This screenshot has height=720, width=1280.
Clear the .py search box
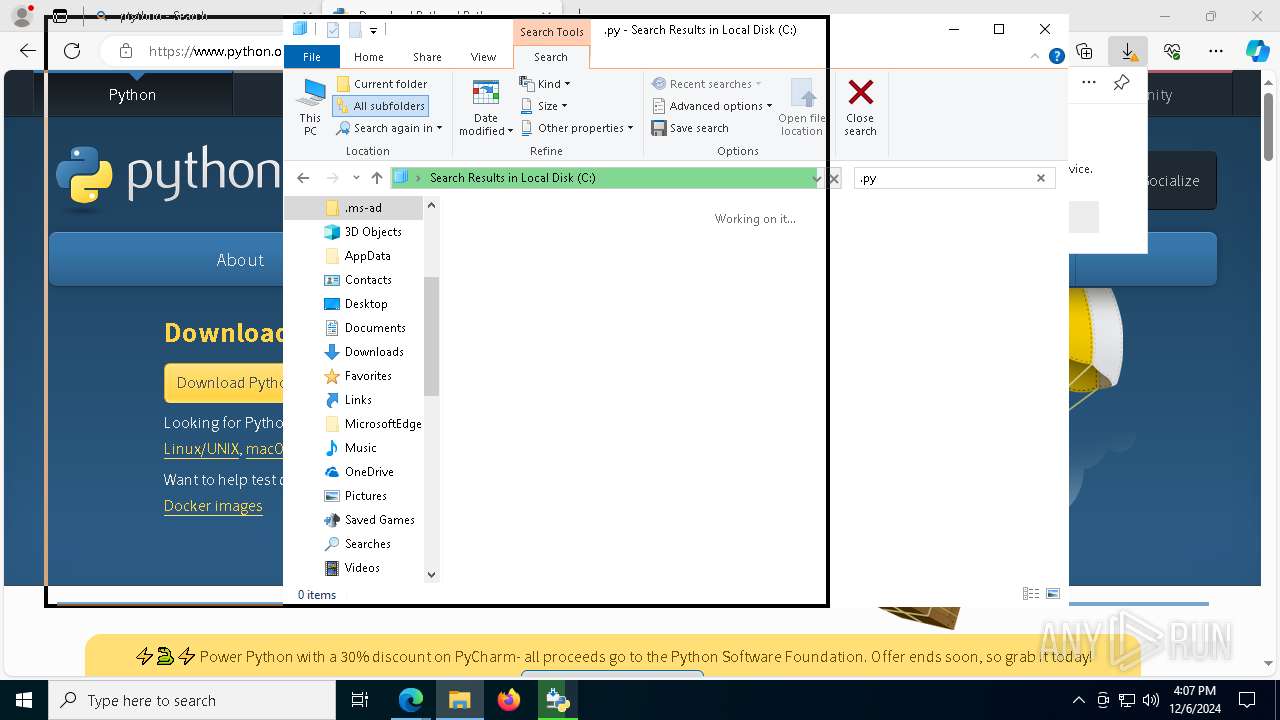coord(1041,178)
